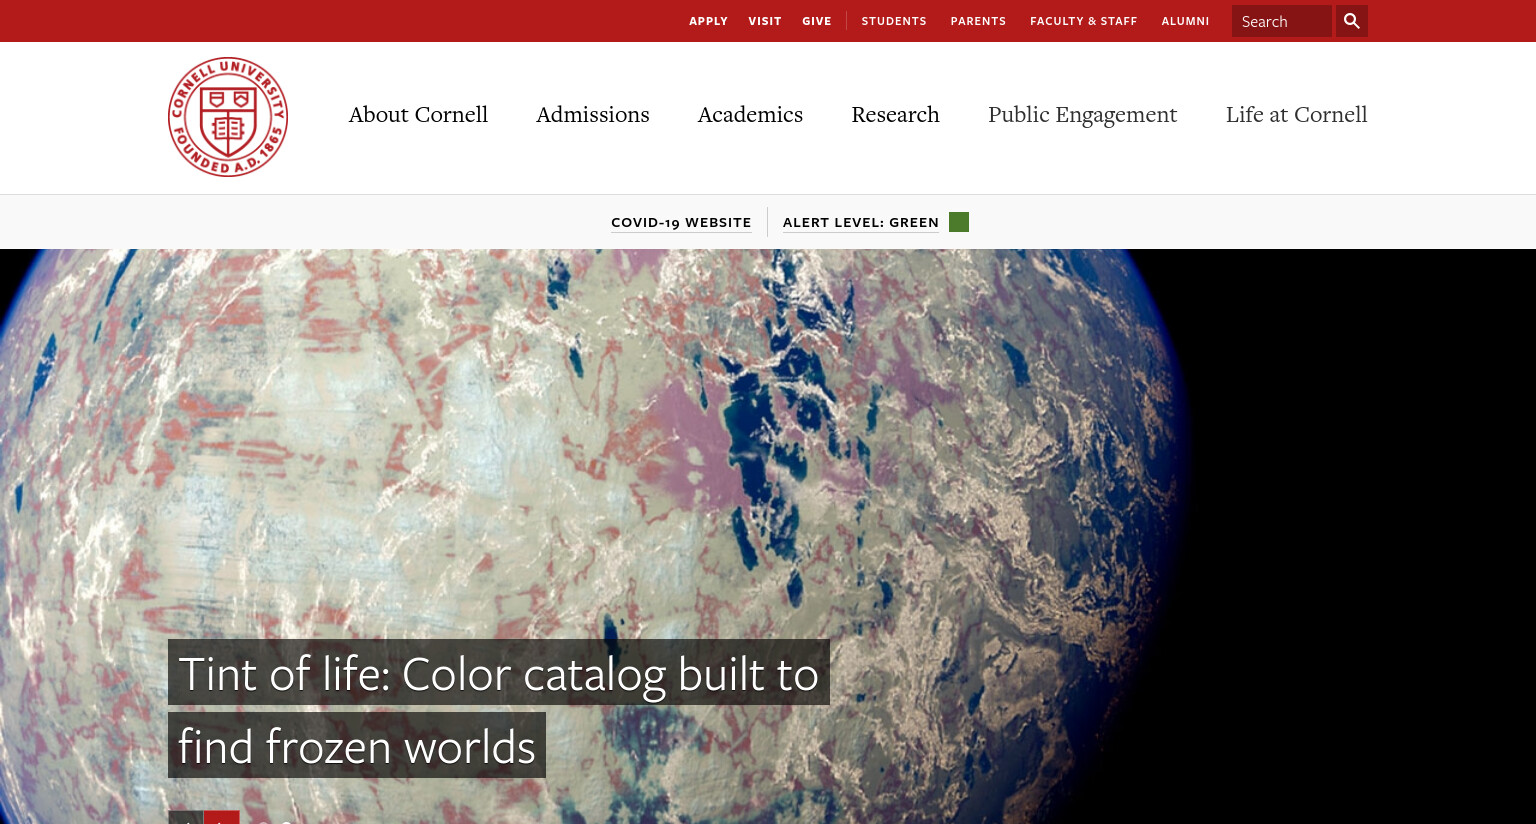Screen dimensions: 1536x824
Task: Visit the COVID-19 Website link
Action: tap(681, 222)
